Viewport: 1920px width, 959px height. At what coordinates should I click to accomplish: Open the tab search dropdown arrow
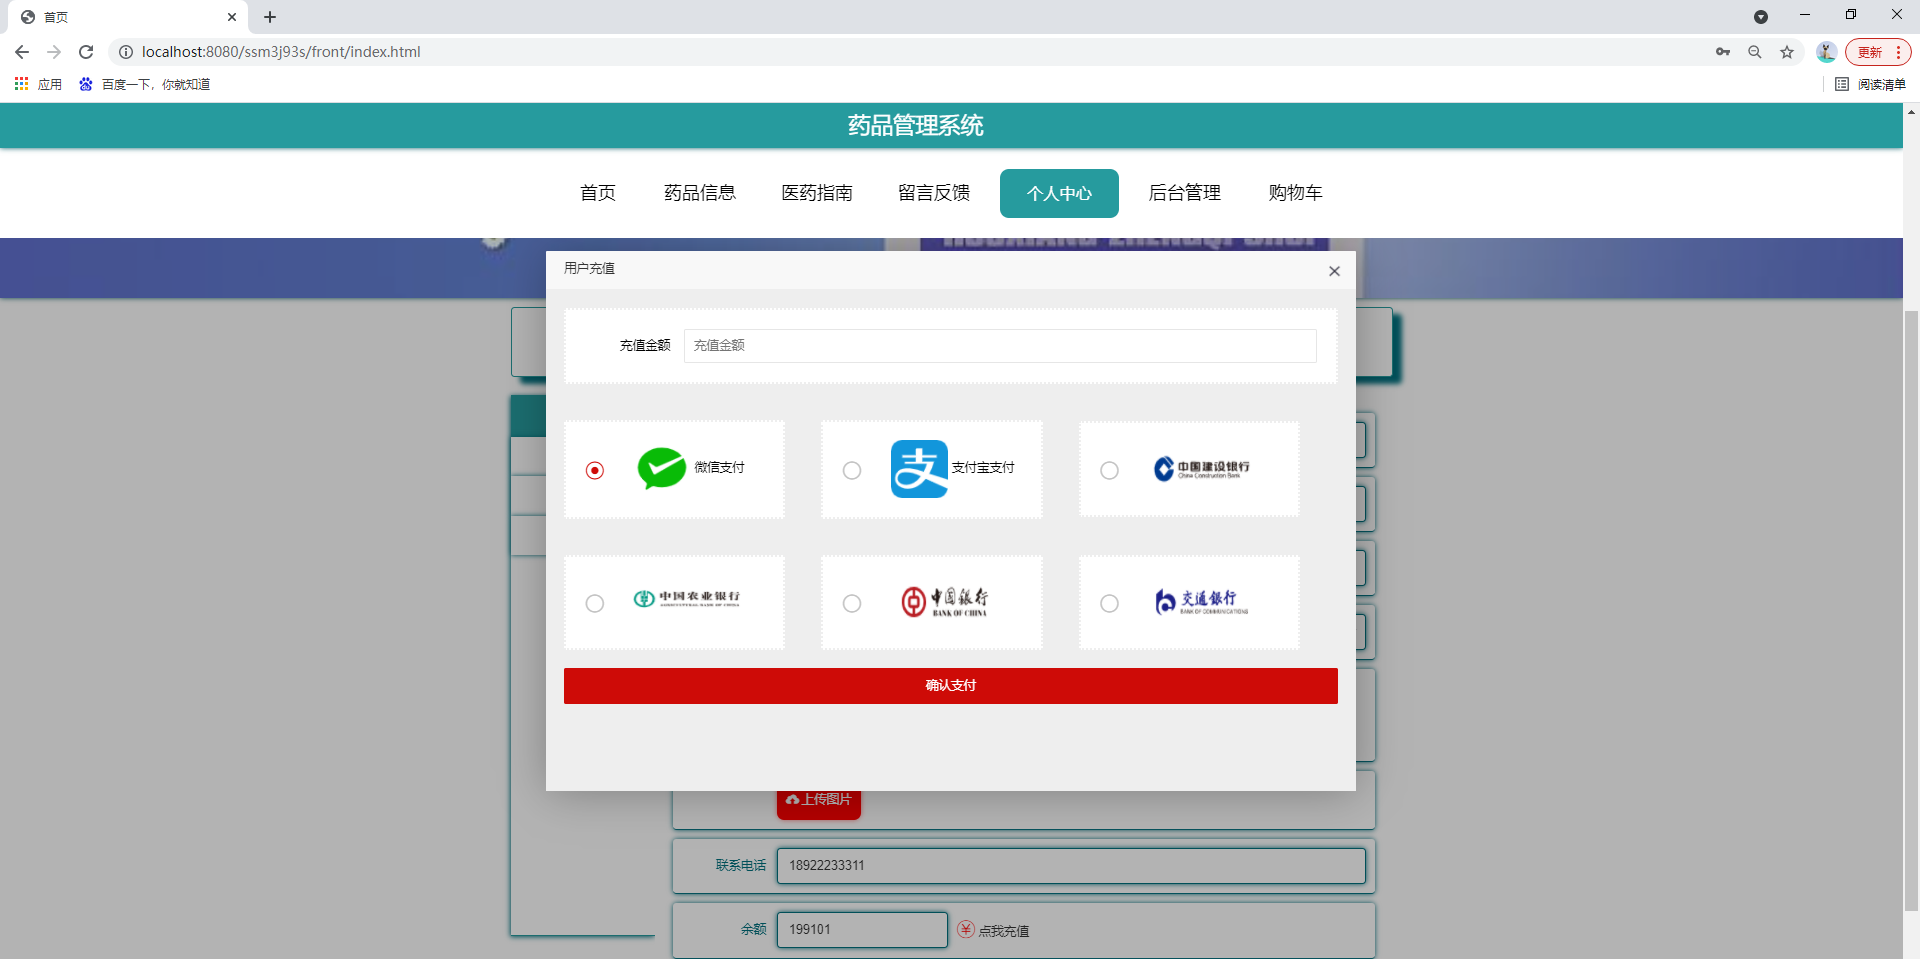click(1761, 17)
